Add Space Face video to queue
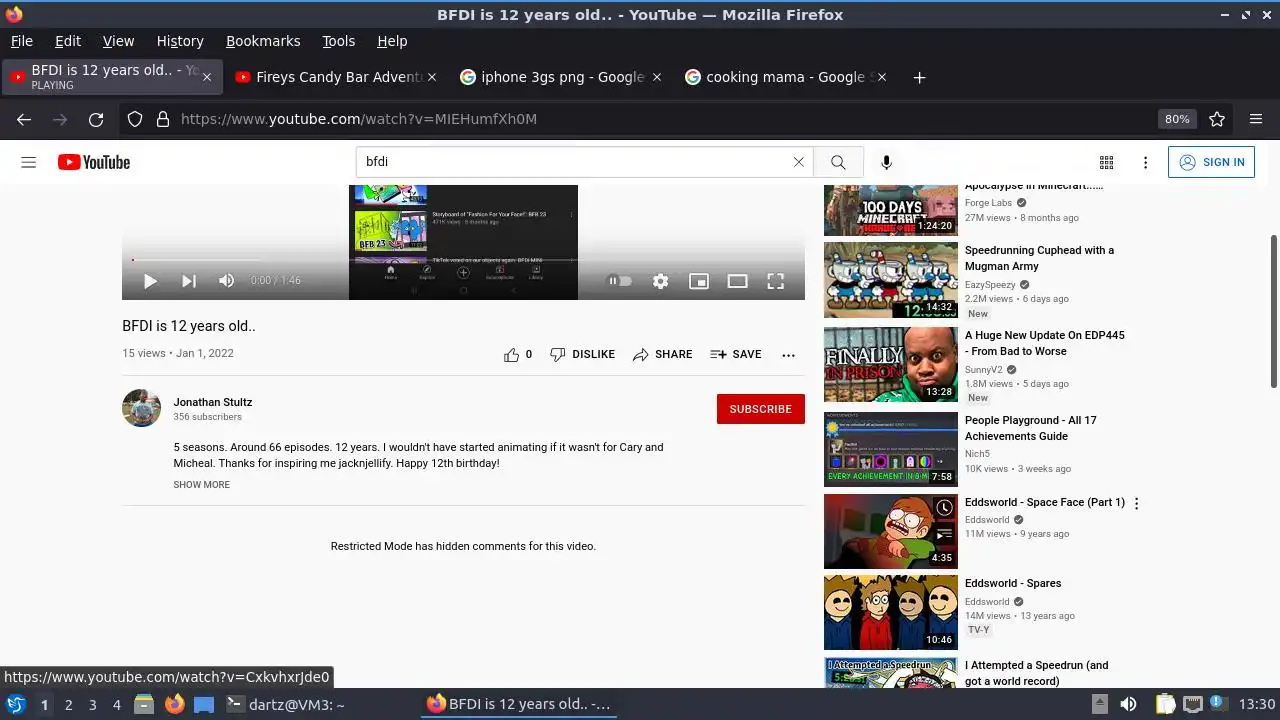The width and height of the screenshot is (1280, 720). click(944, 535)
